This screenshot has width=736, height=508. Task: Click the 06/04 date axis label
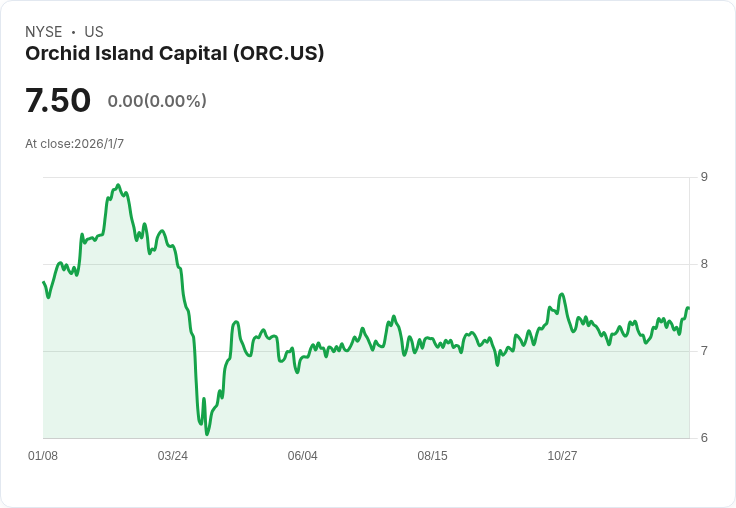(x=302, y=456)
